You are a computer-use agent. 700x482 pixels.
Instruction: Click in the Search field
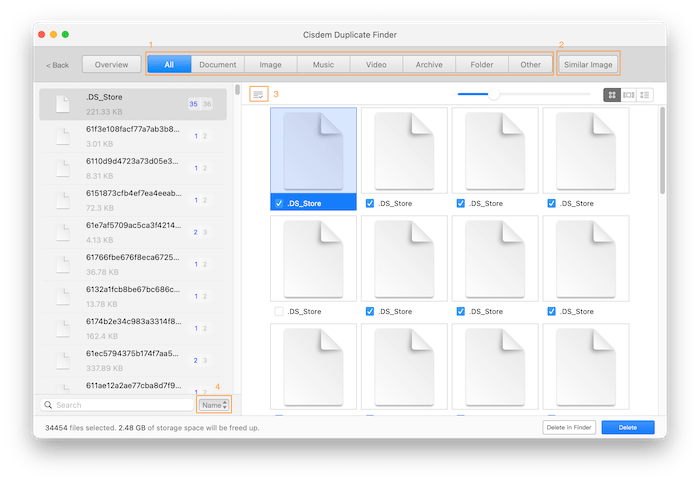[117, 405]
